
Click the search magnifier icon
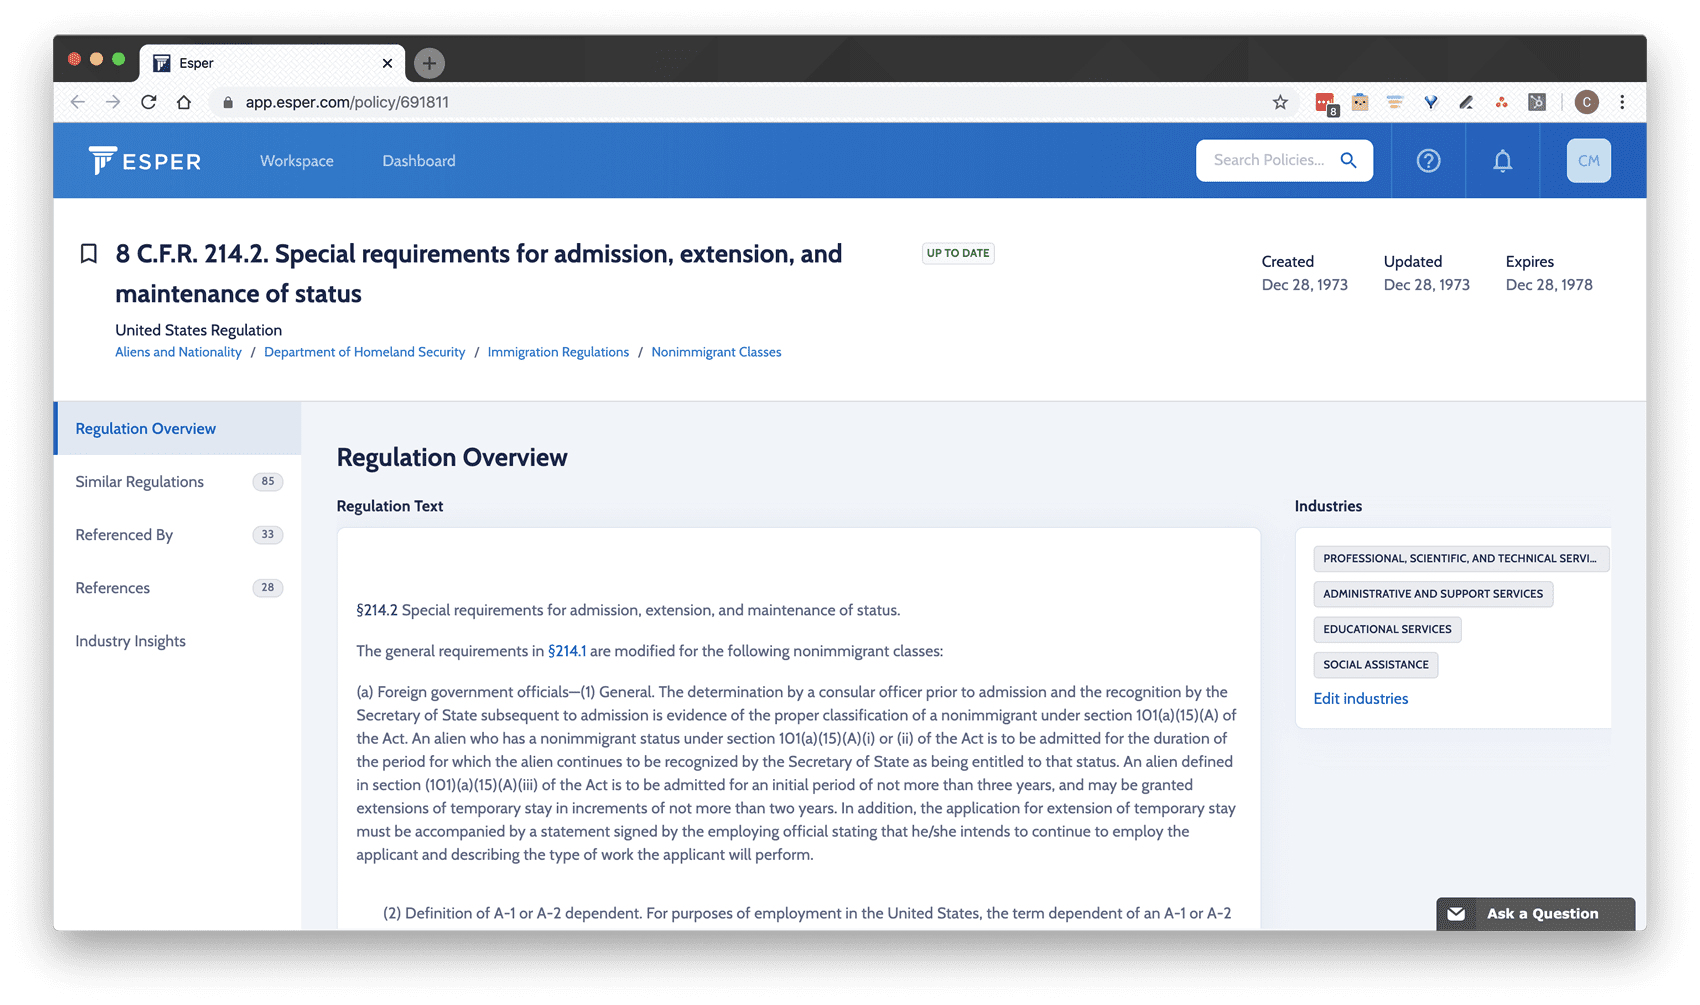point(1348,160)
